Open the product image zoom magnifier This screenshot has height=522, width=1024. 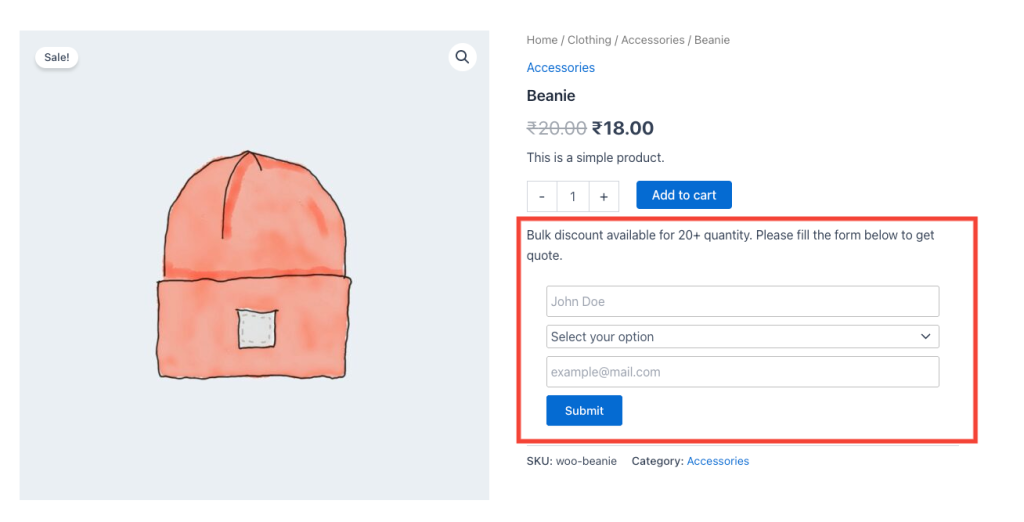pyautogui.click(x=462, y=57)
